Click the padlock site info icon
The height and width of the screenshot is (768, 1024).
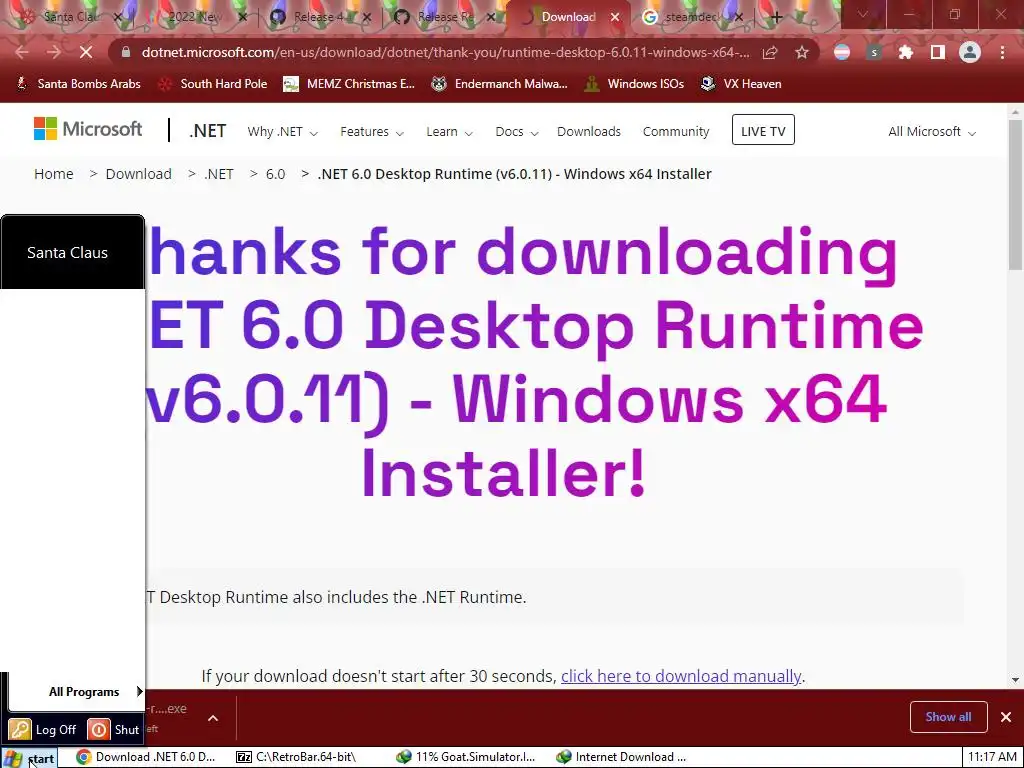pos(126,52)
